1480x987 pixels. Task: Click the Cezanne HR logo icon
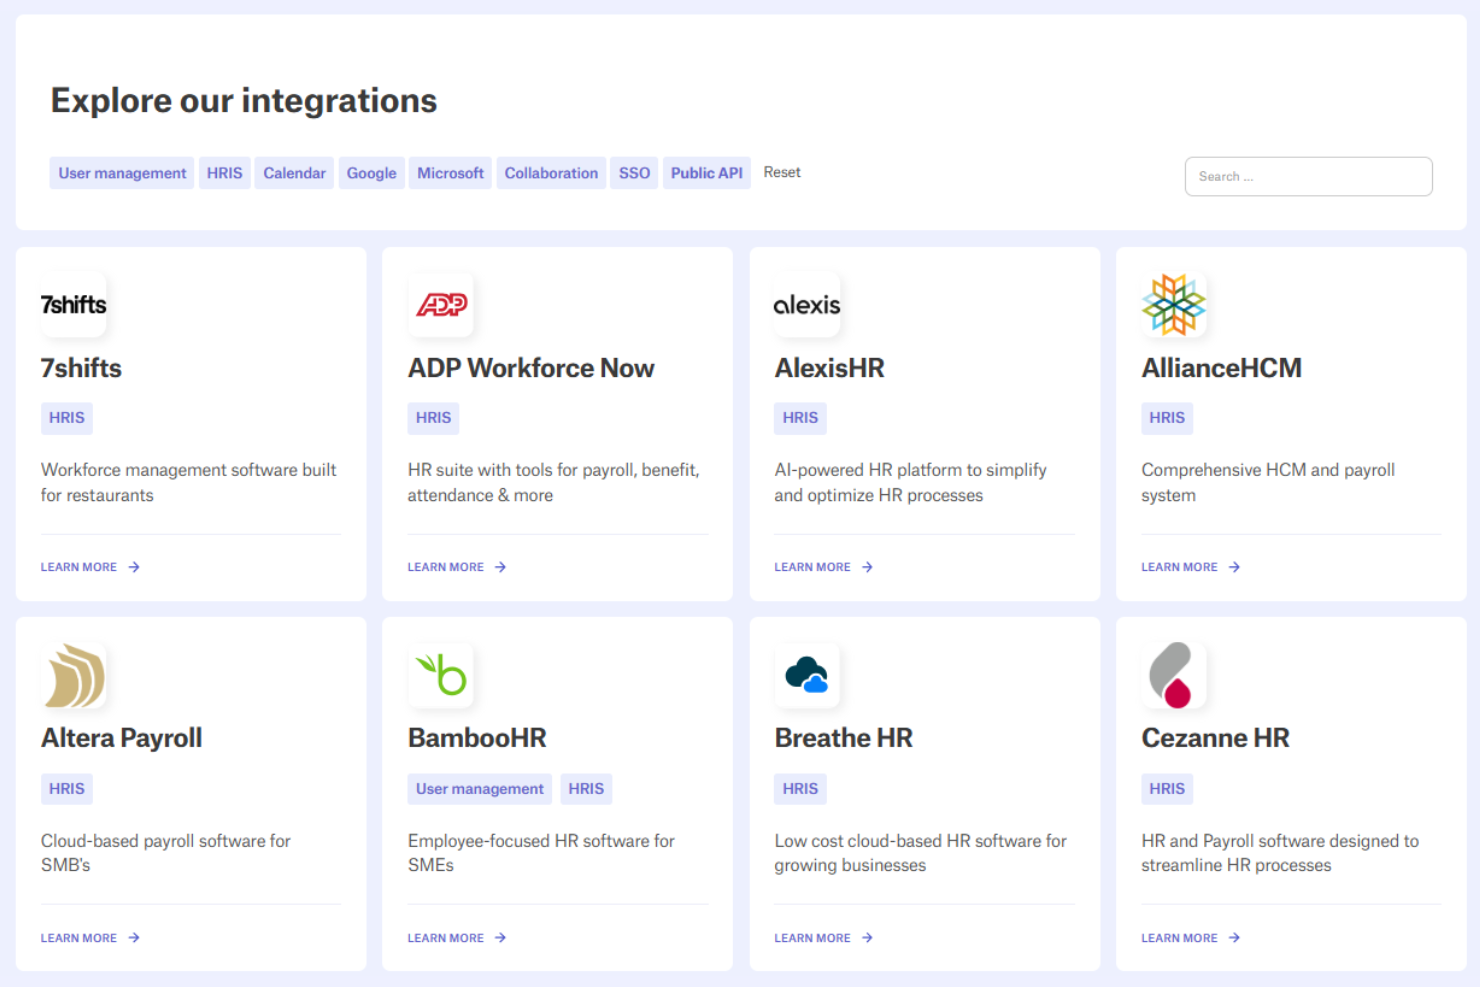tap(1174, 676)
